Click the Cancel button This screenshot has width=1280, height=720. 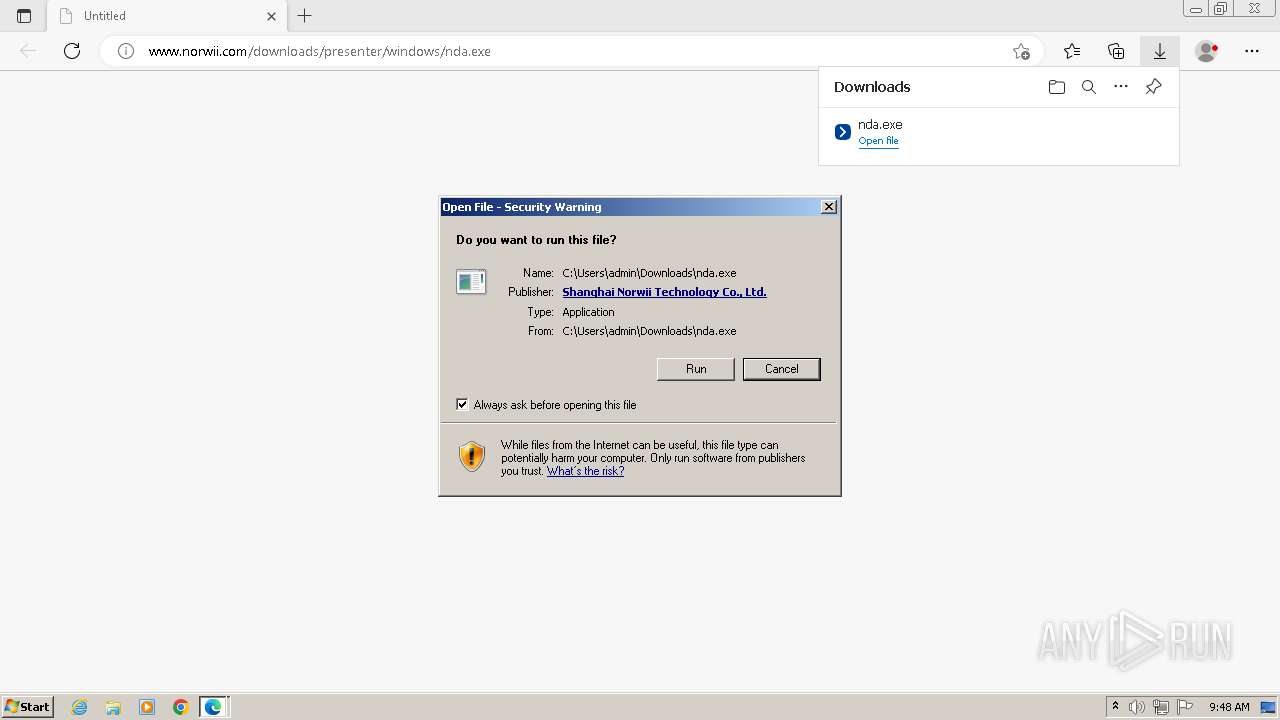pyautogui.click(x=782, y=369)
